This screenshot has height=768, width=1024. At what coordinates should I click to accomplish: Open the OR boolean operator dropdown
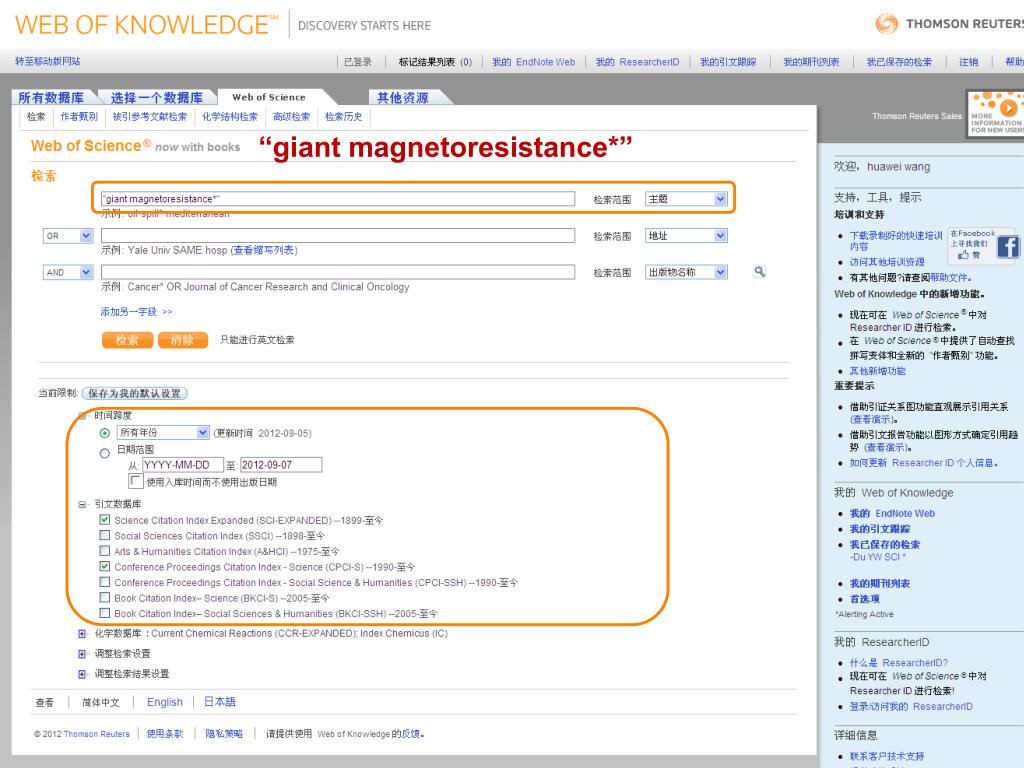coord(68,236)
